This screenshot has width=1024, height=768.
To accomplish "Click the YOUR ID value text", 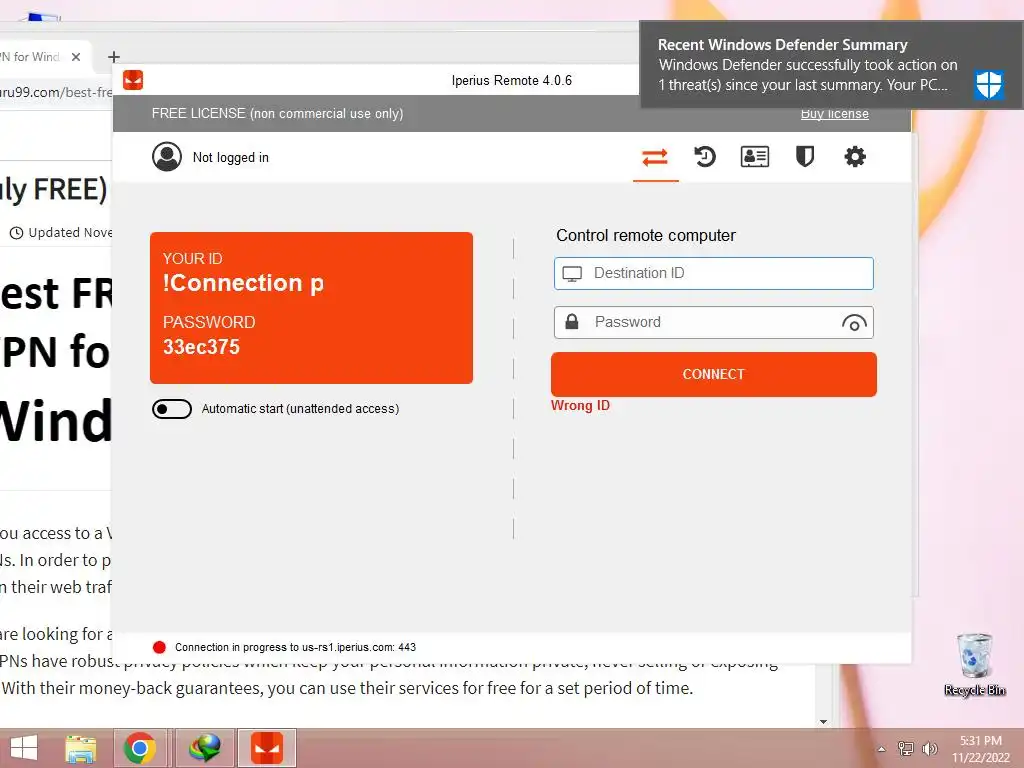I will click(243, 283).
